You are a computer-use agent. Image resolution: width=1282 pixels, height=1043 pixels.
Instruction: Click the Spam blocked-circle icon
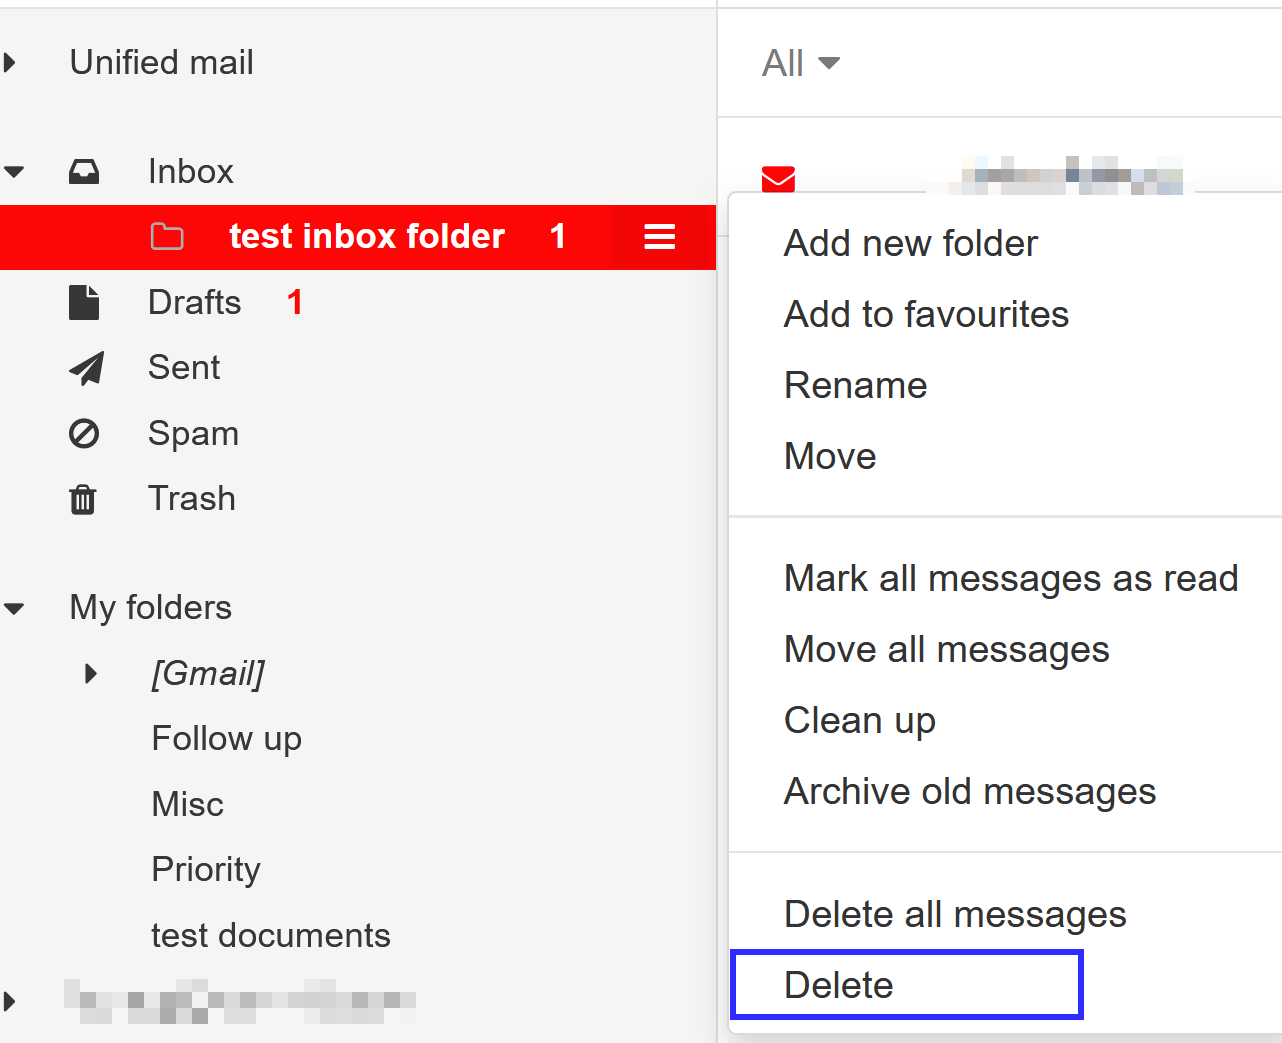pyautogui.click(x=84, y=434)
